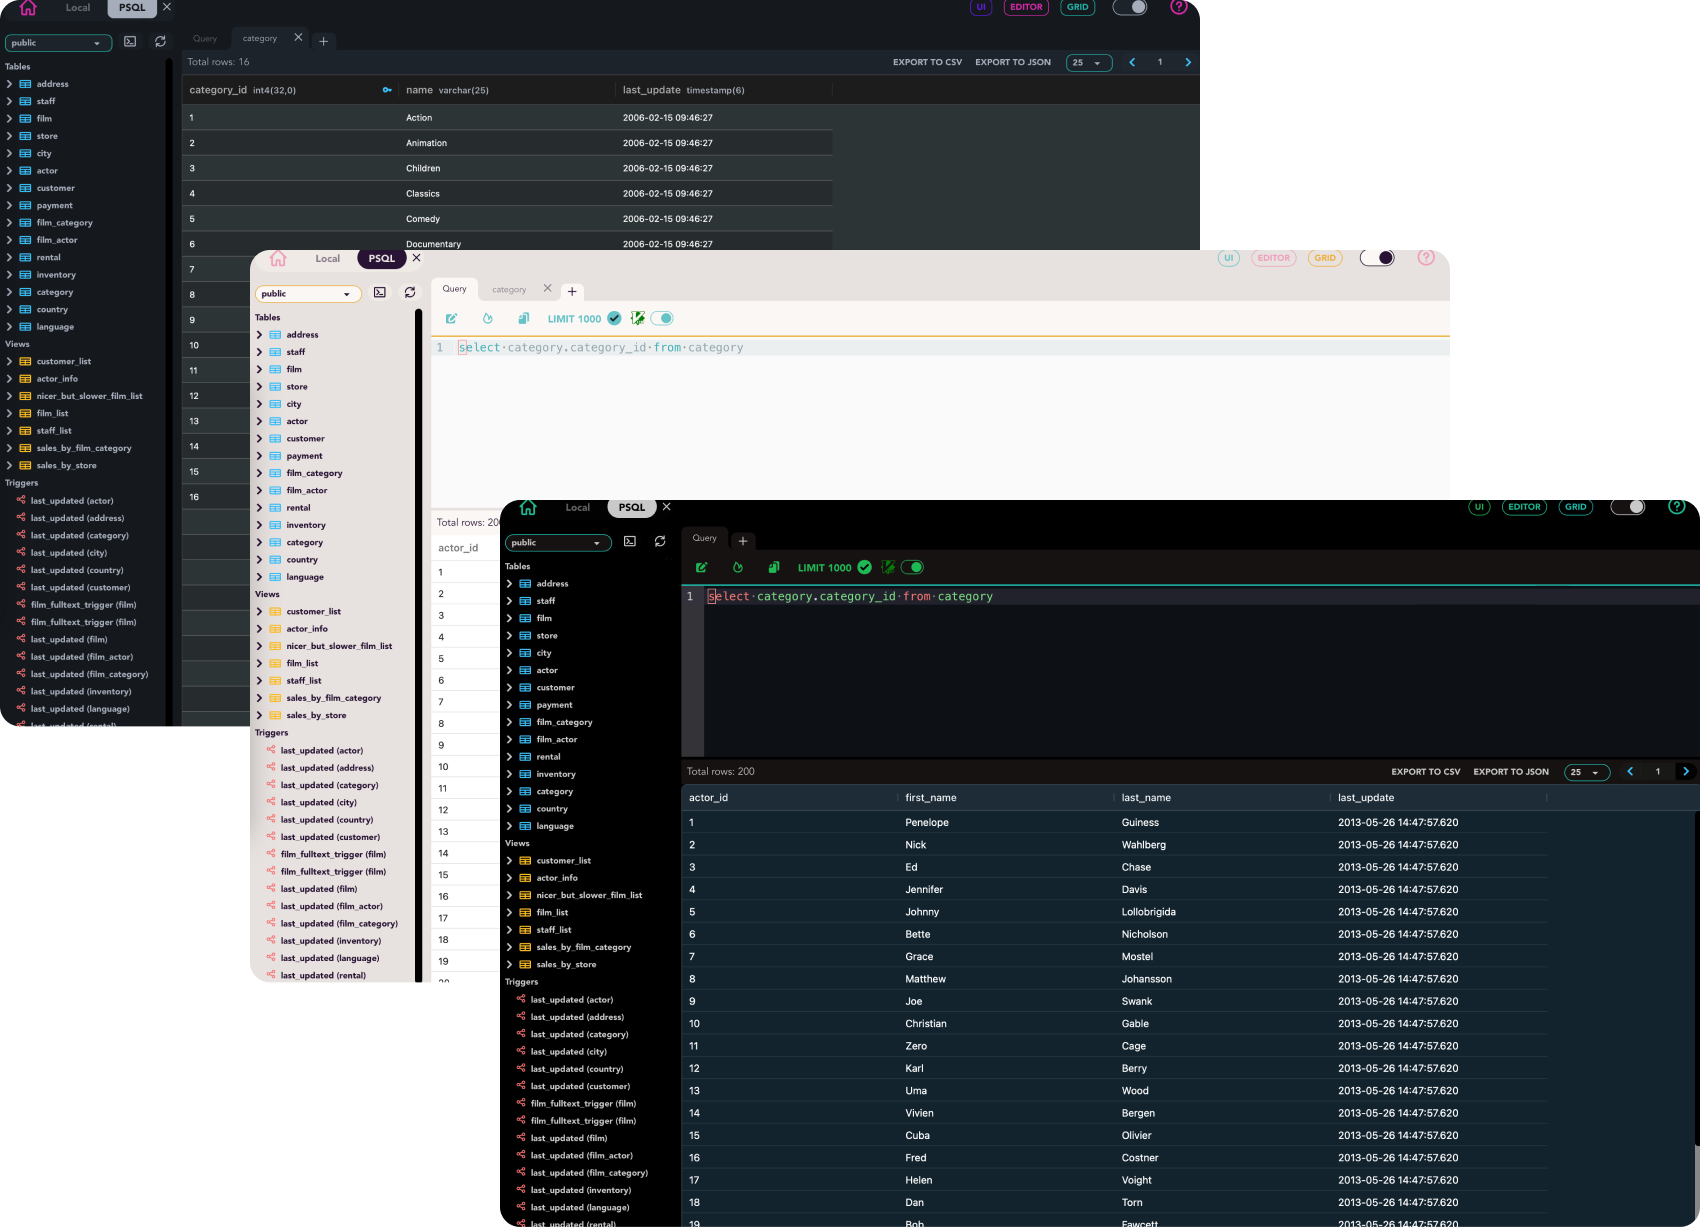Click EXPORT TO CSV in the front window
Viewport: 1700px width, 1227px height.
tap(1426, 772)
